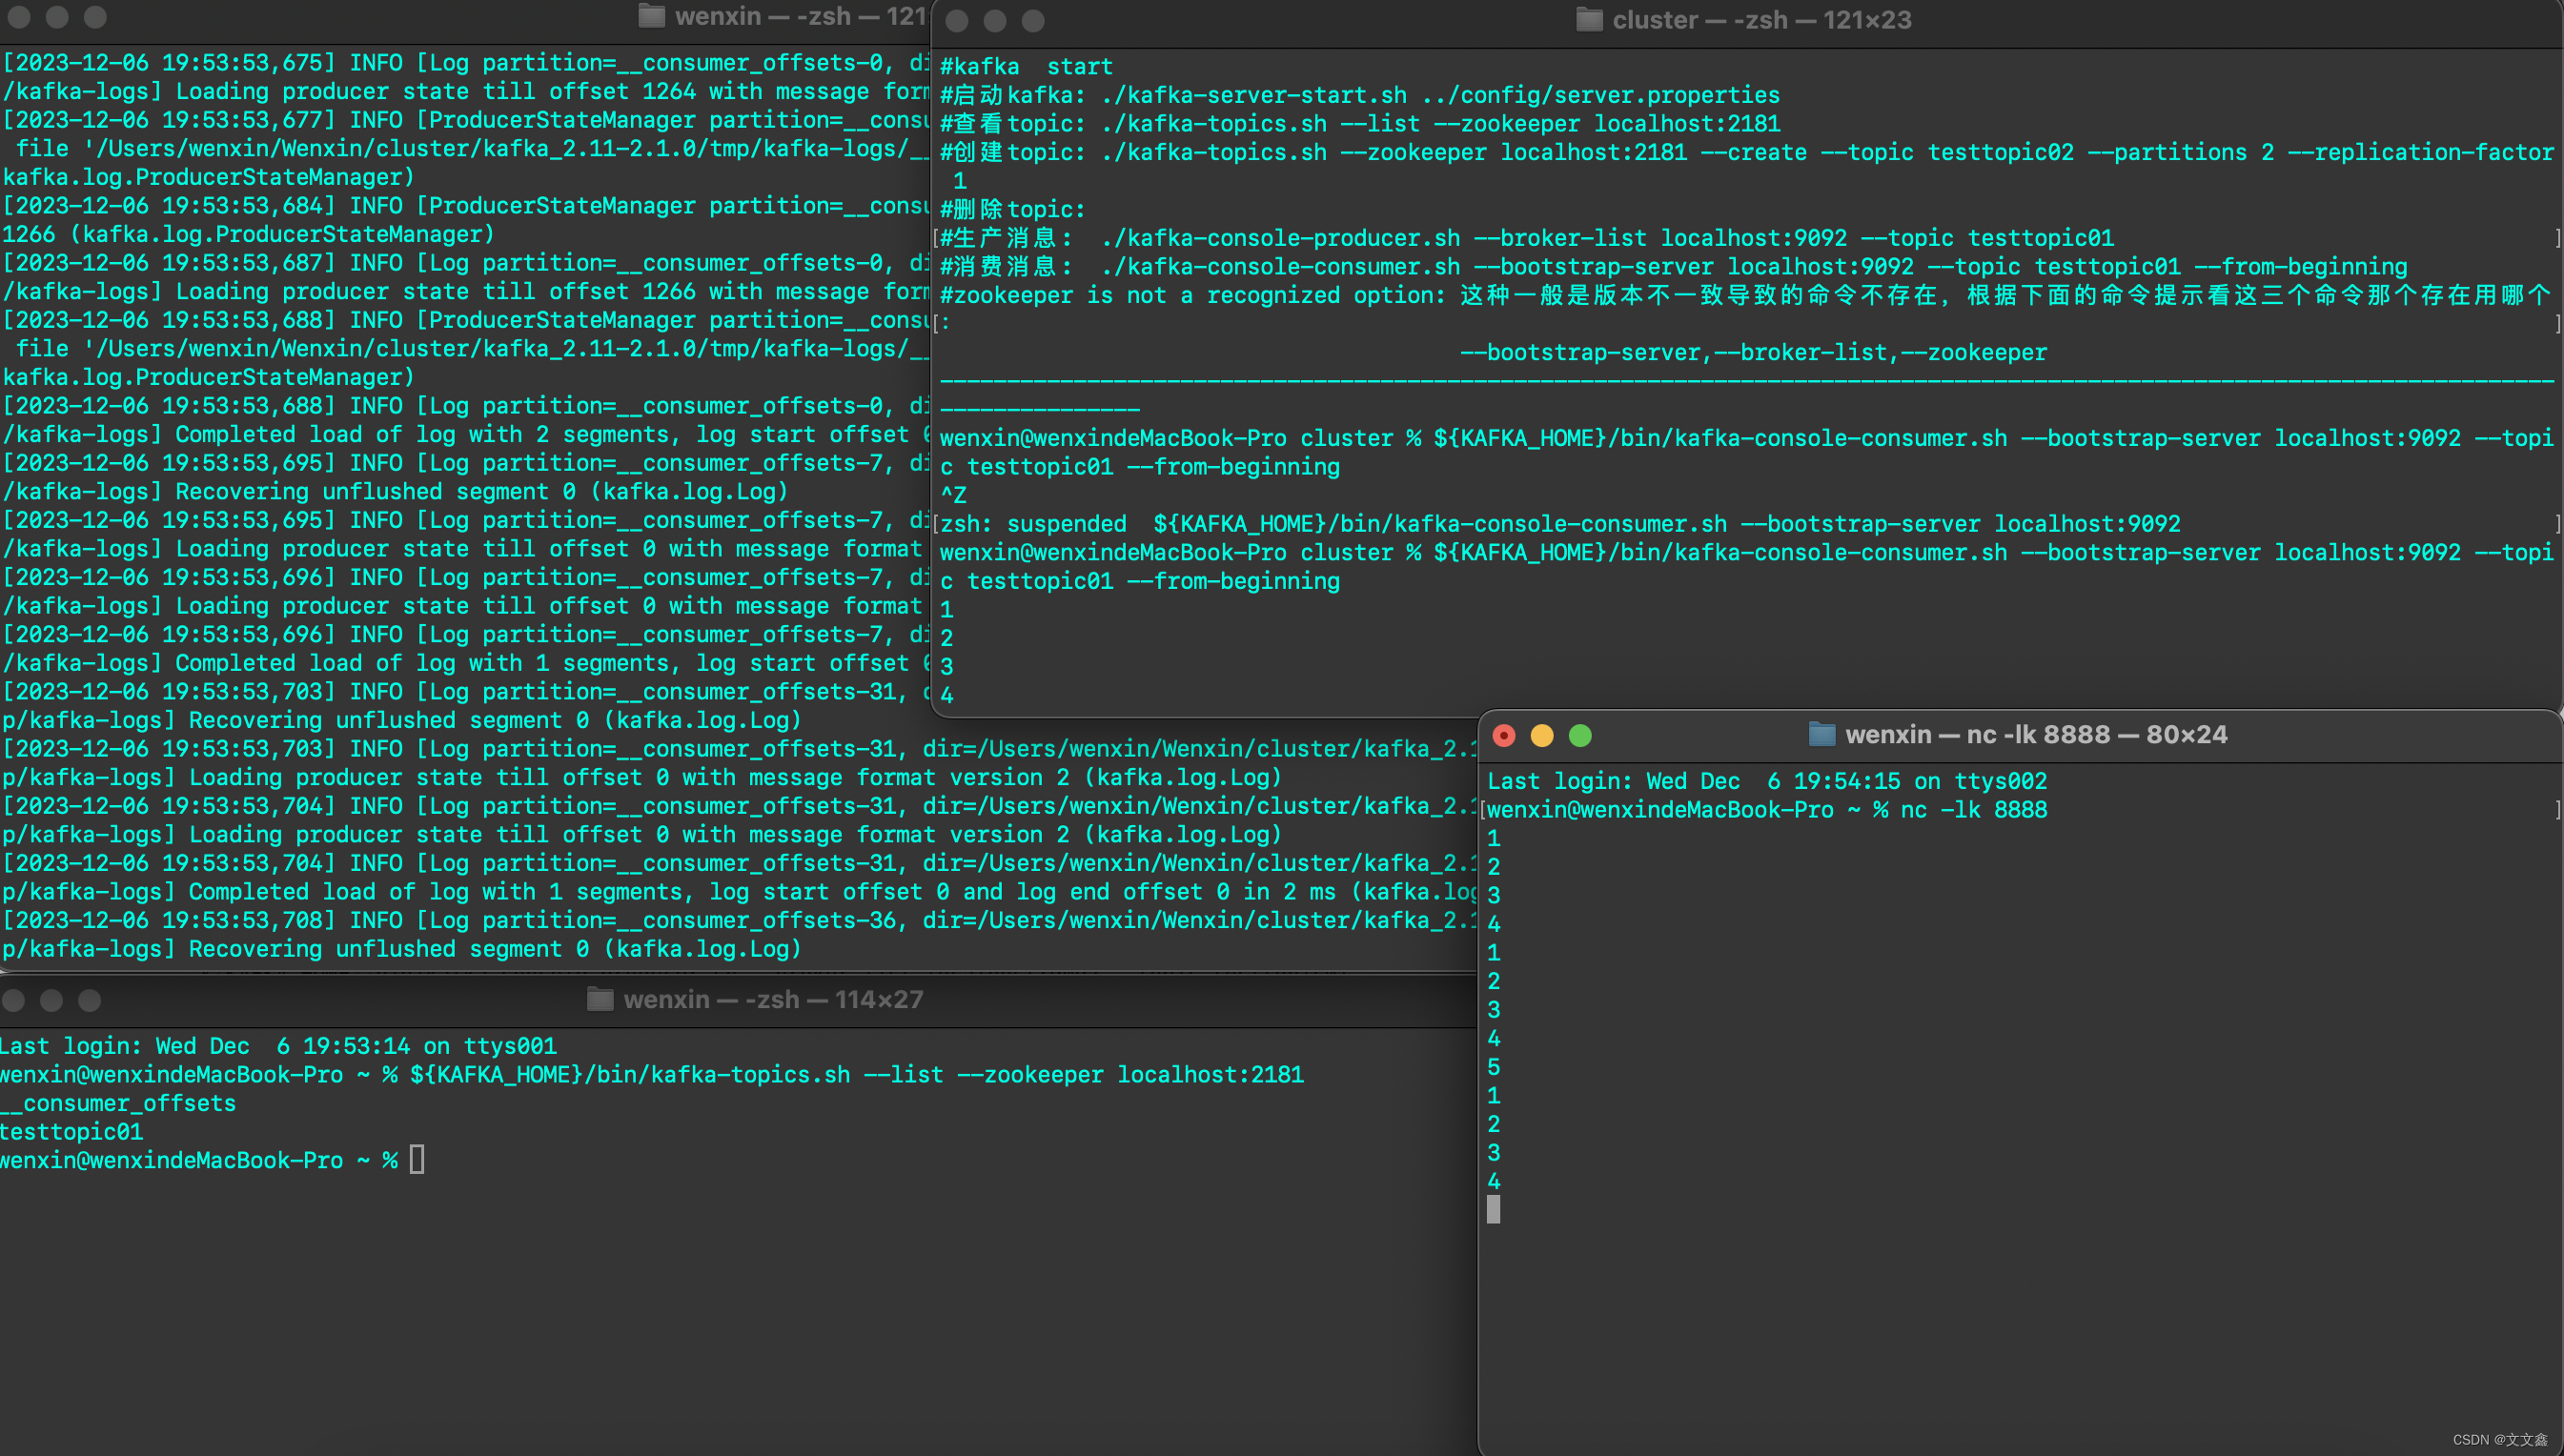This screenshot has width=2564, height=1456.
Task: Click log line 'Completed load of log with 2 segments'
Action: point(465,435)
